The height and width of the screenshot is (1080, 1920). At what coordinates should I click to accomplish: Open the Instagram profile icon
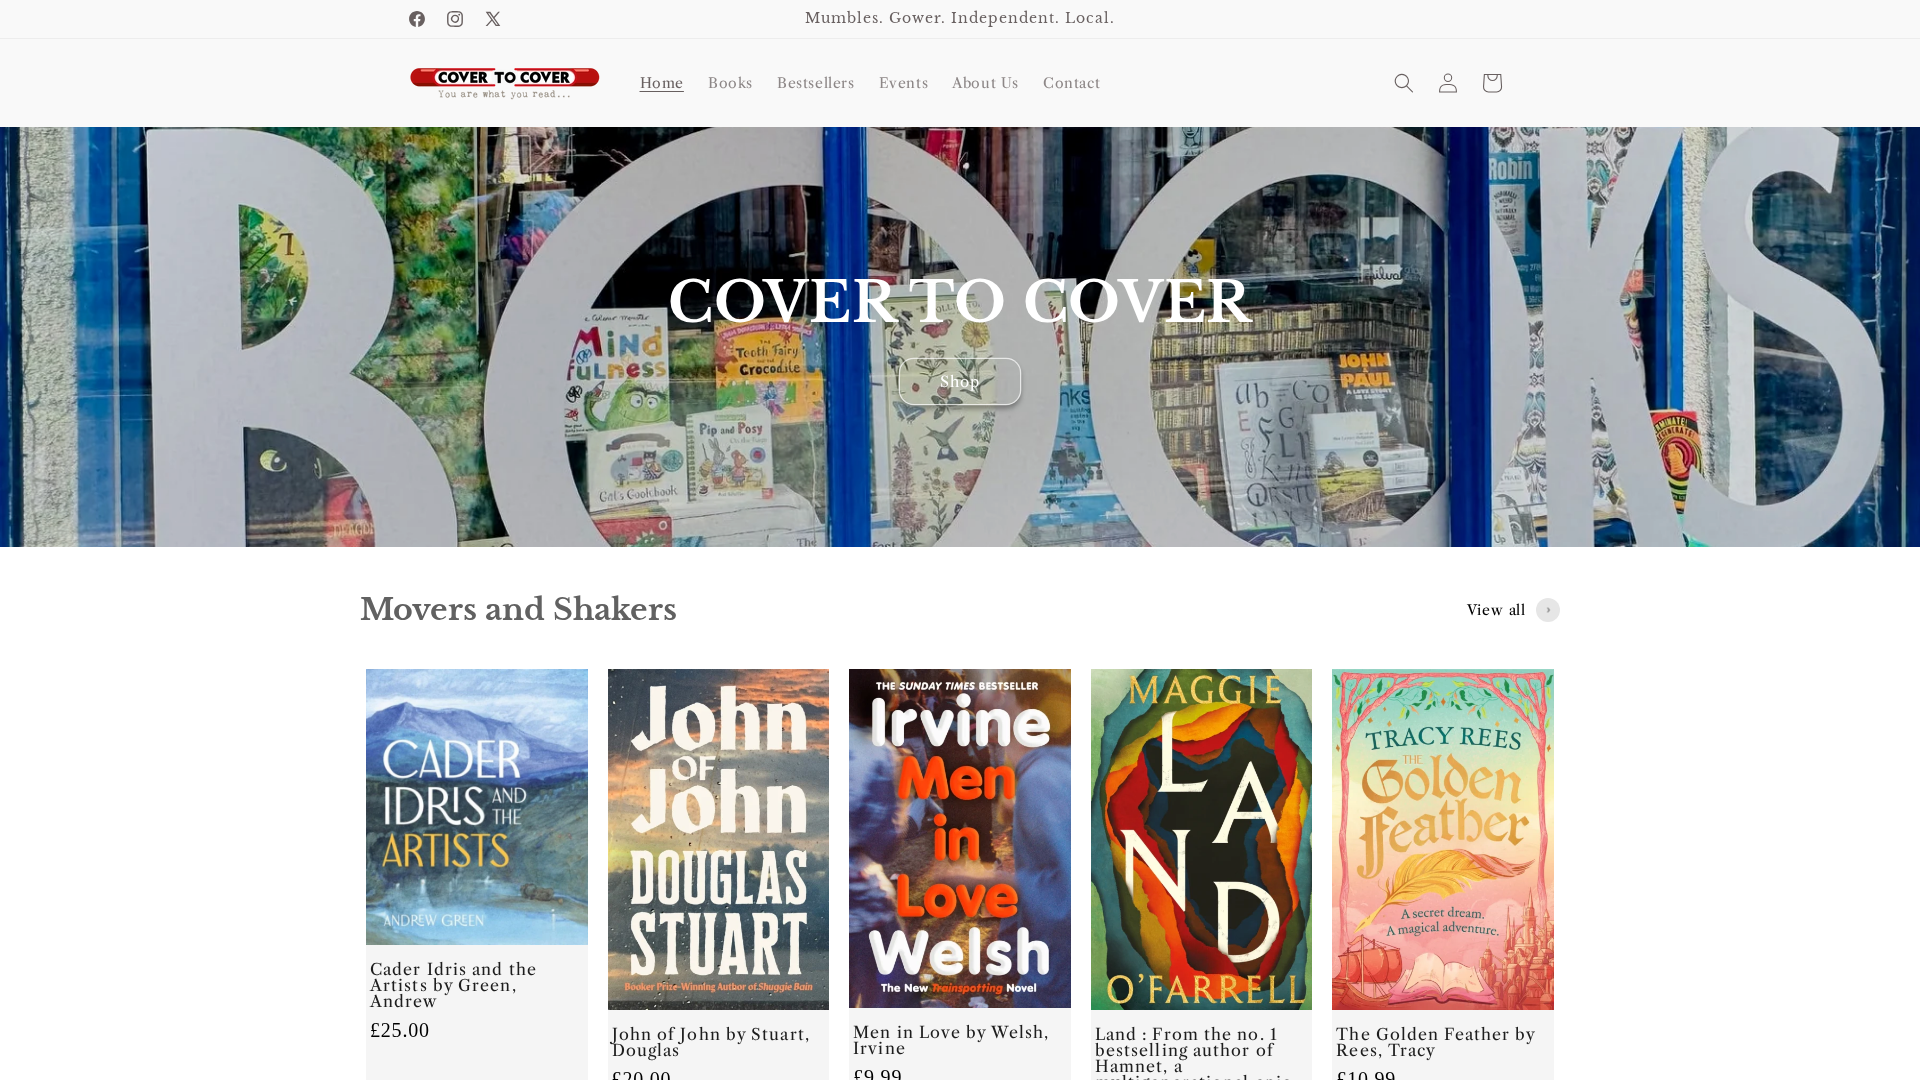455,19
